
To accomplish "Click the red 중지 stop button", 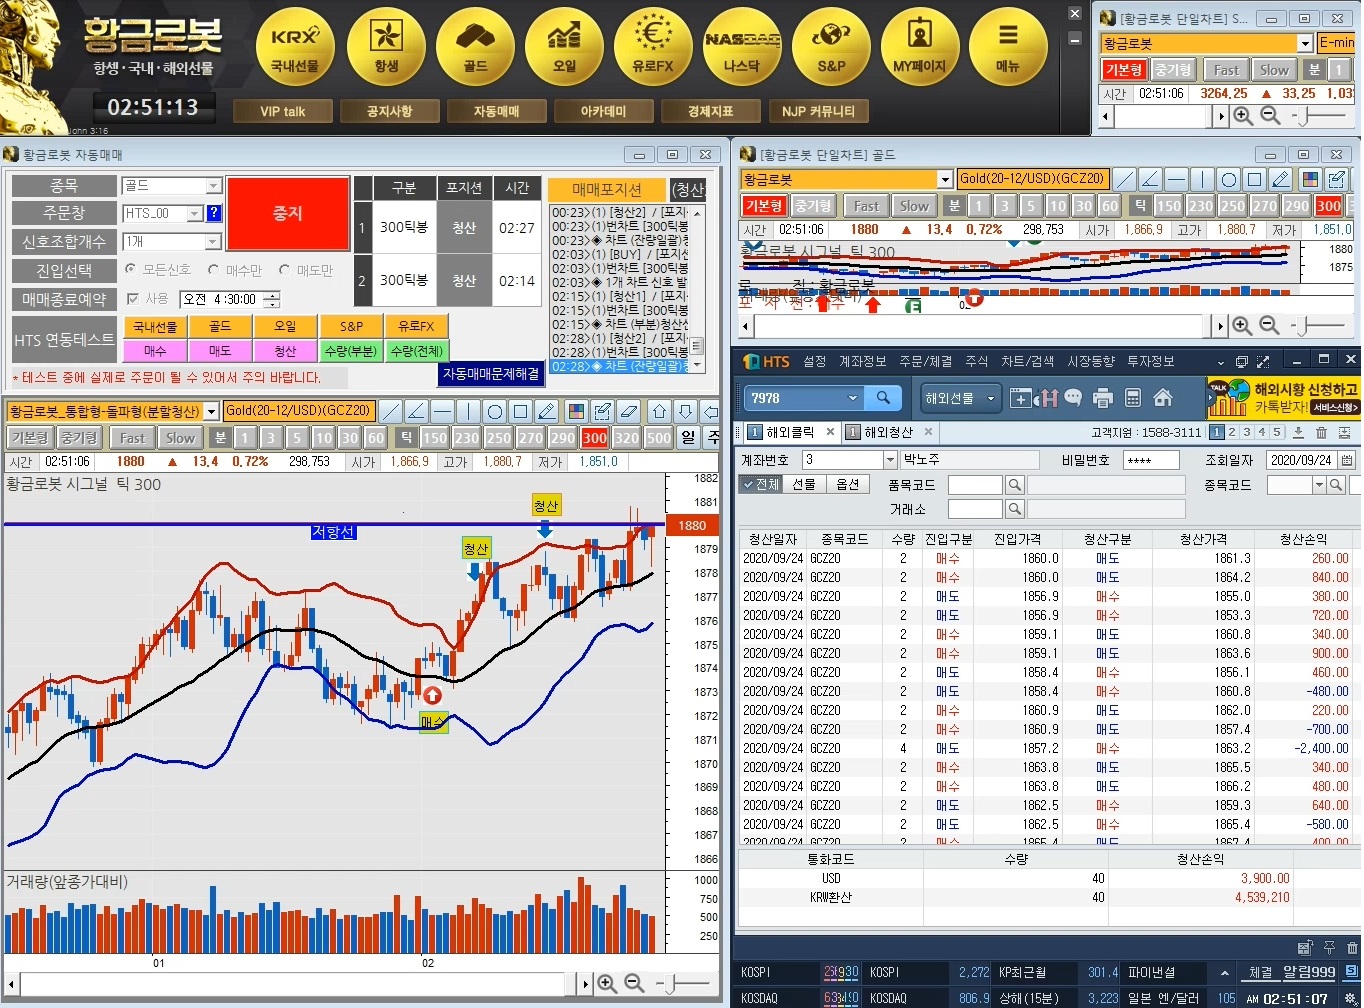I will 287,213.
